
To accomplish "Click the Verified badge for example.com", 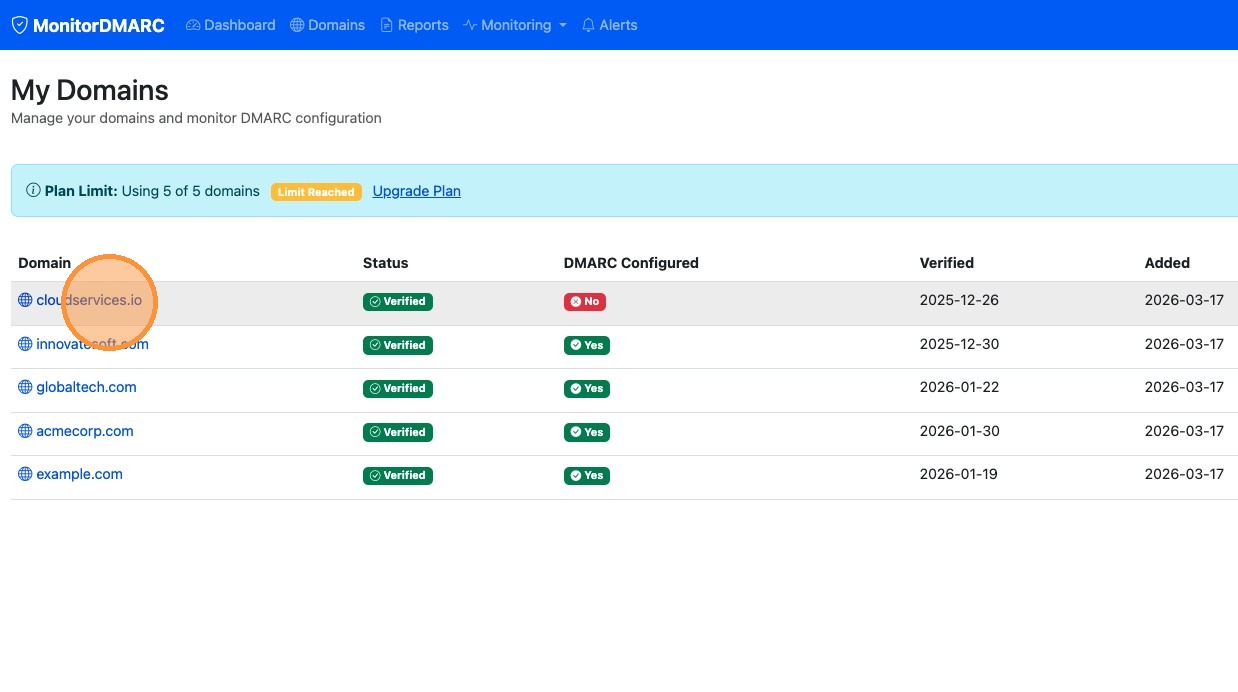I will click(x=398, y=475).
